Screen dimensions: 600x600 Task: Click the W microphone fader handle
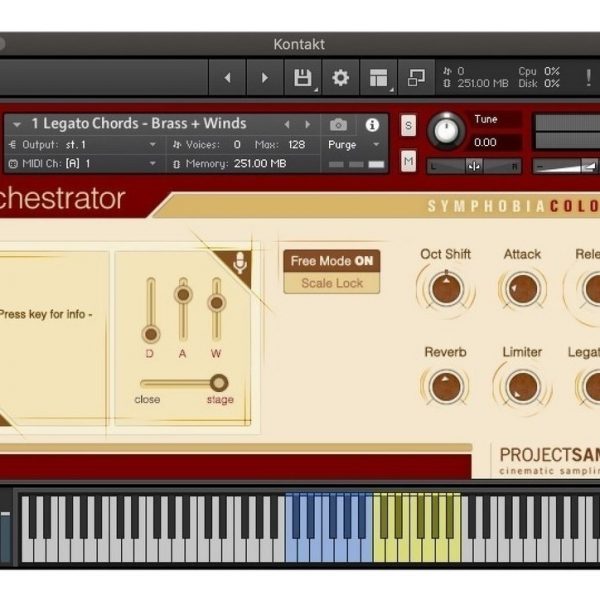[217, 303]
